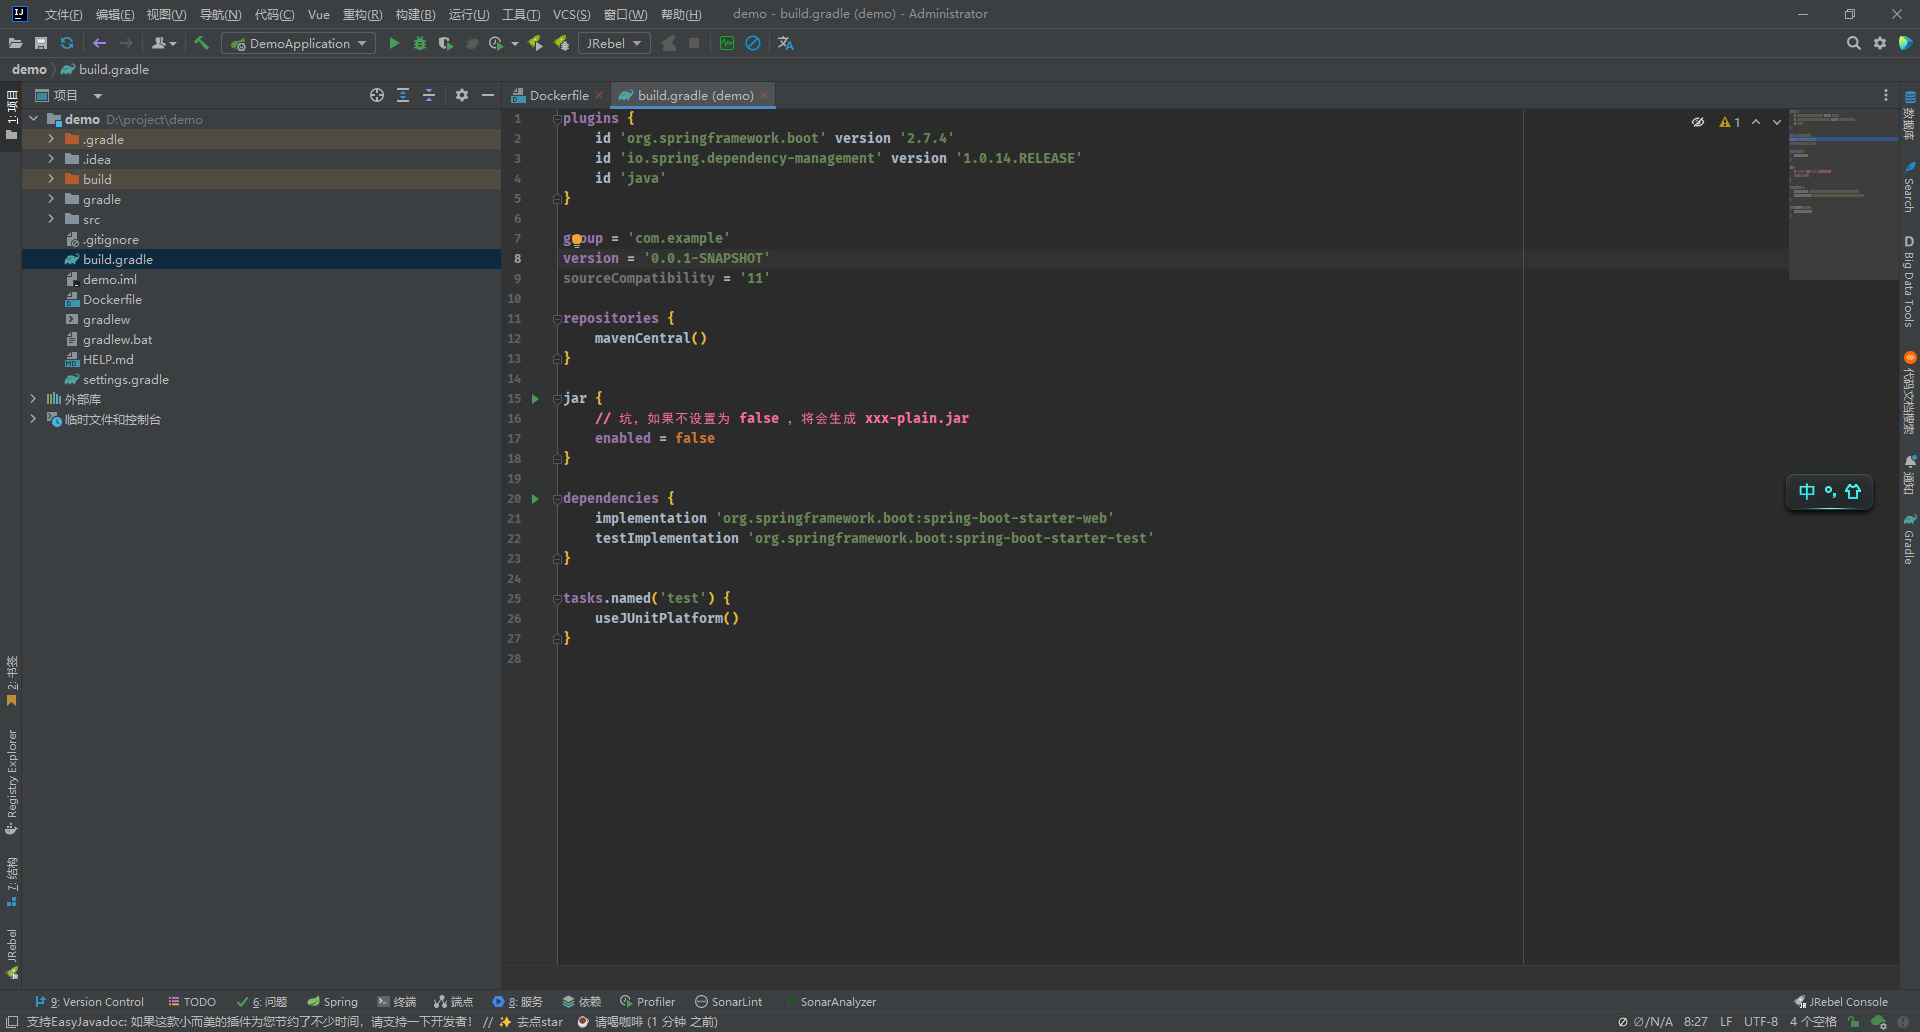Open the SonarLint tool window
Screen dimensions: 1920x1032
point(729,1001)
